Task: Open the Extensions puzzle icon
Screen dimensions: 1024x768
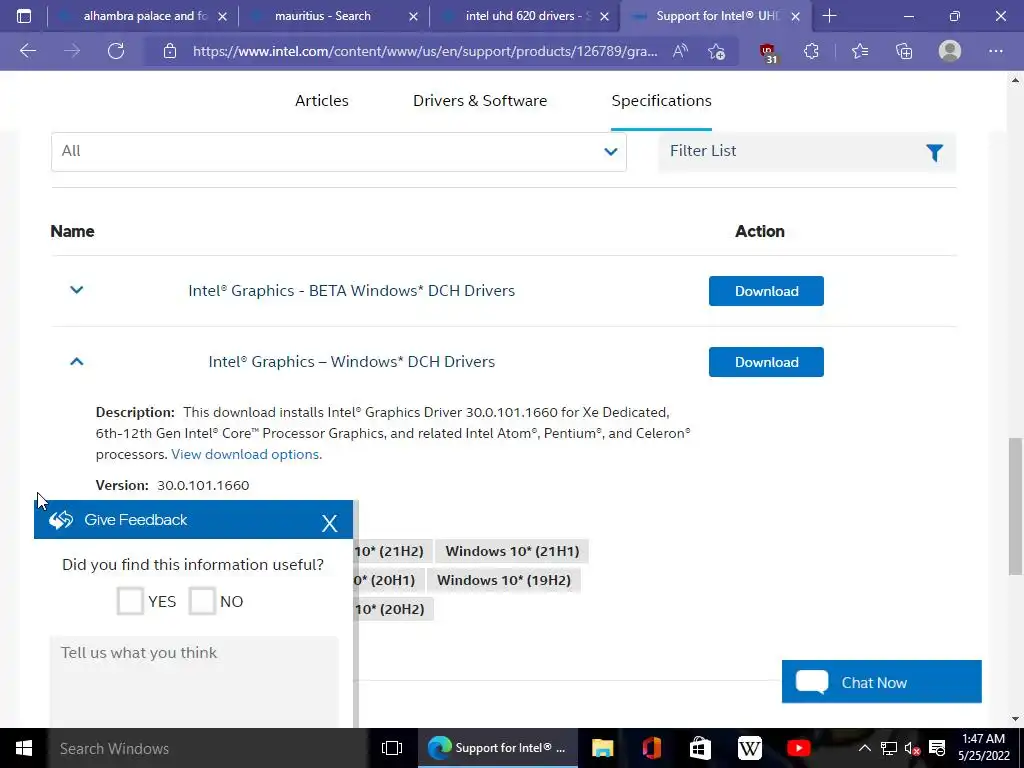Action: click(x=811, y=51)
